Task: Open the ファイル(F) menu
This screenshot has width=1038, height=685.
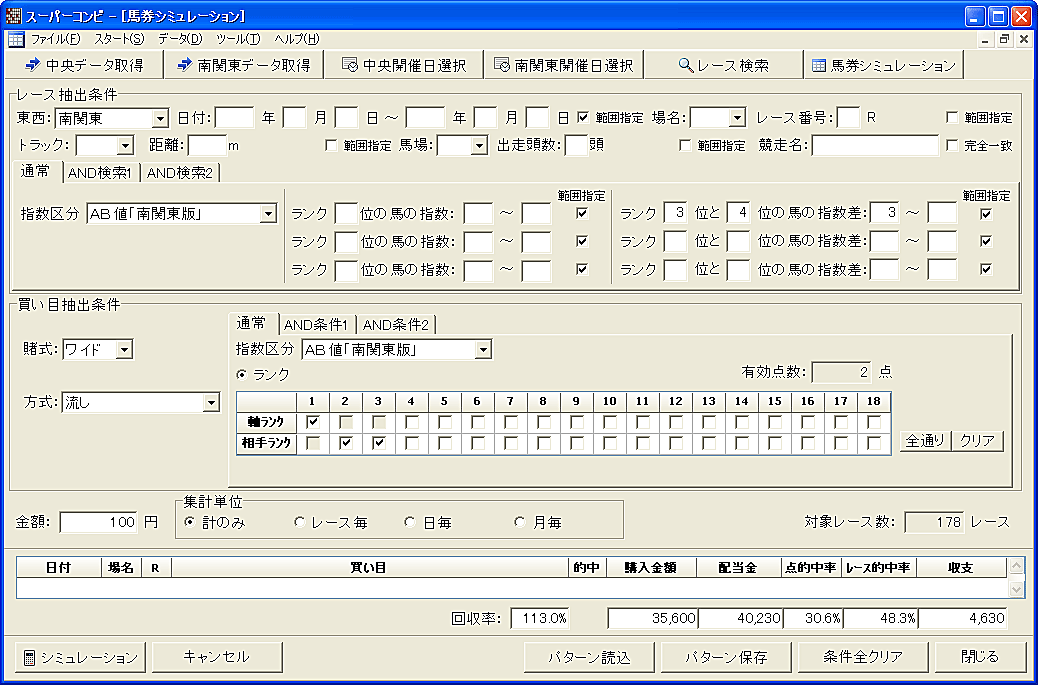Action: click(56, 39)
